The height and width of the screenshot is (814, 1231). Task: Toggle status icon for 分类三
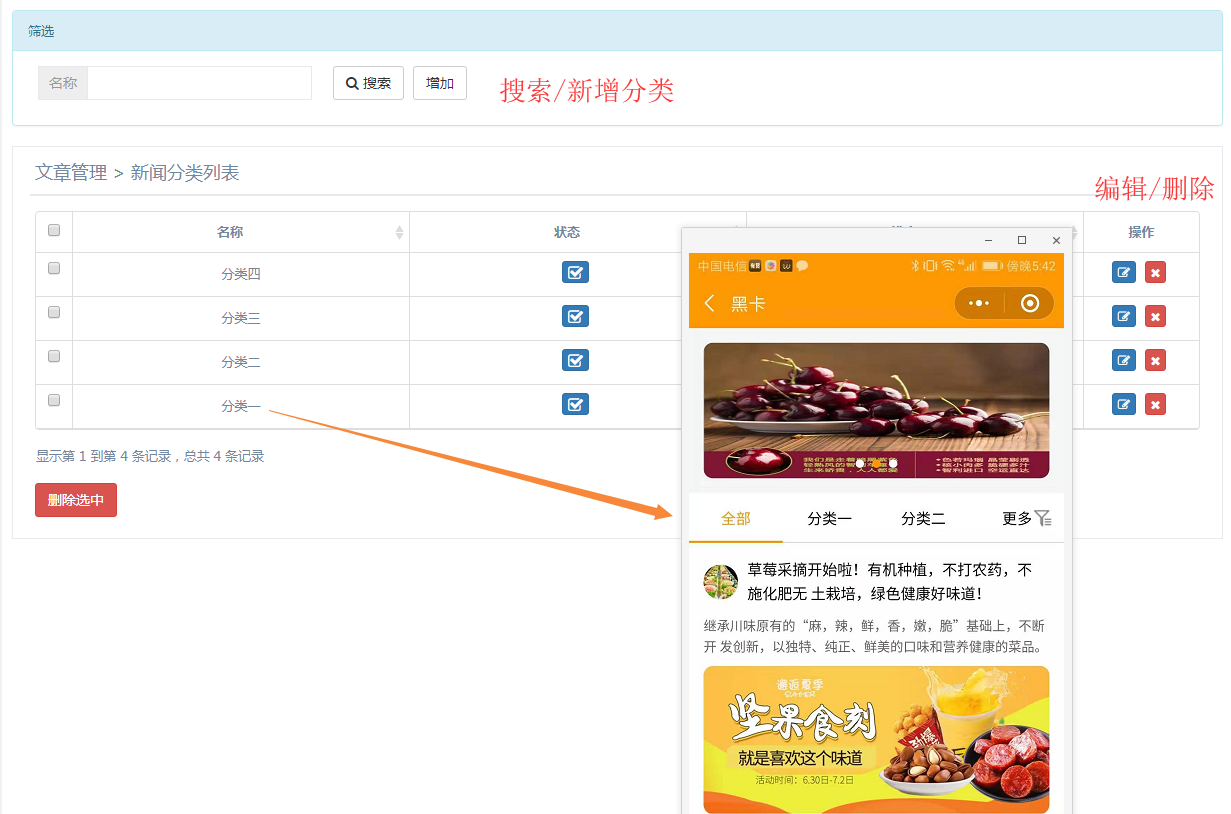[575, 317]
